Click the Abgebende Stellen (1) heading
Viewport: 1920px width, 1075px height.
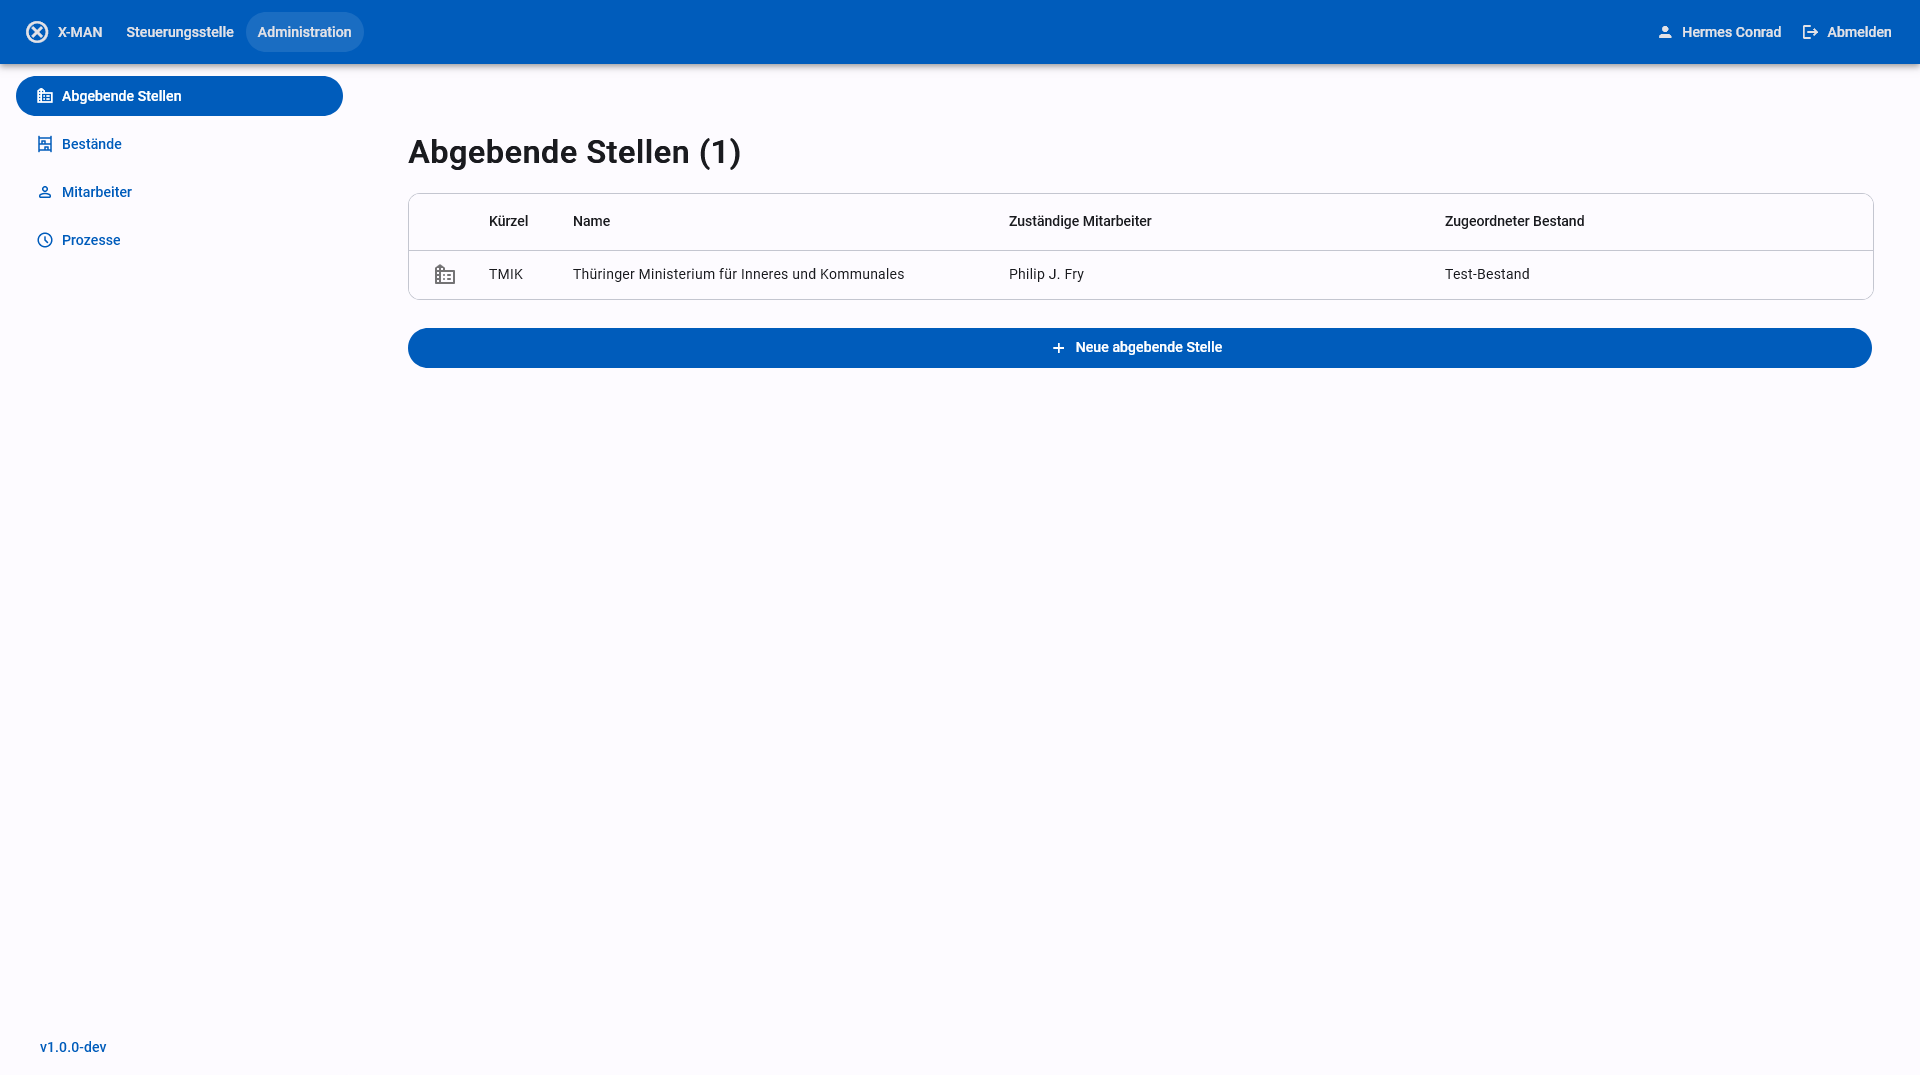[x=575, y=152]
